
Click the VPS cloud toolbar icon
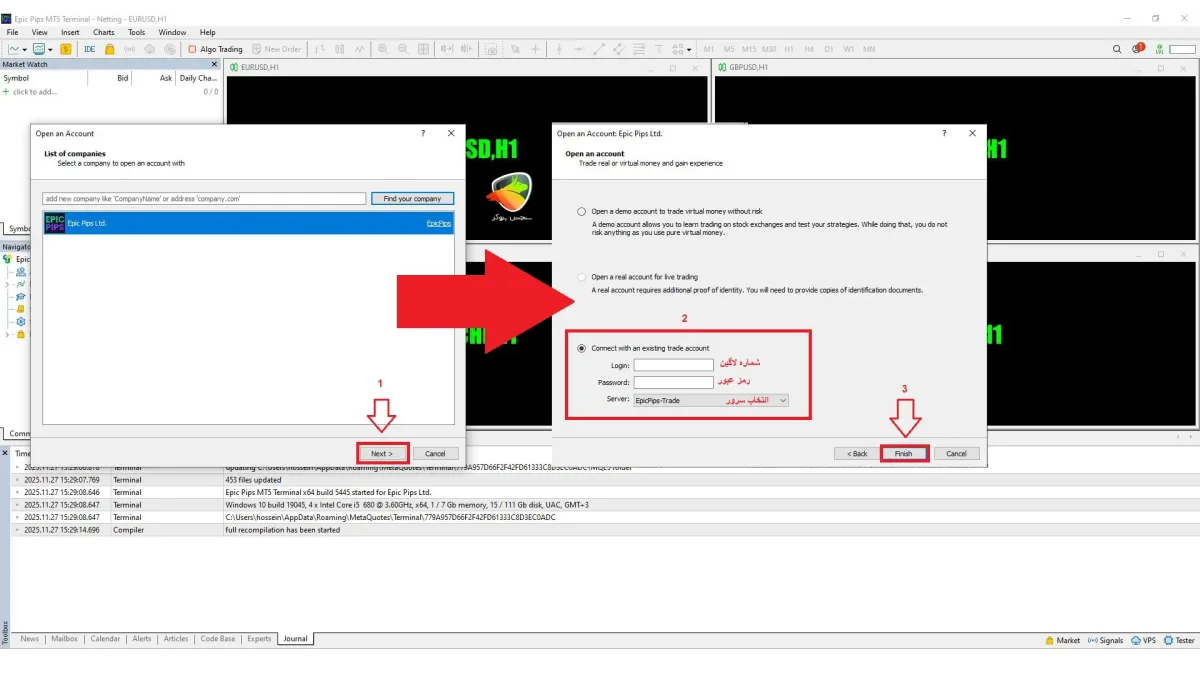(x=149, y=49)
